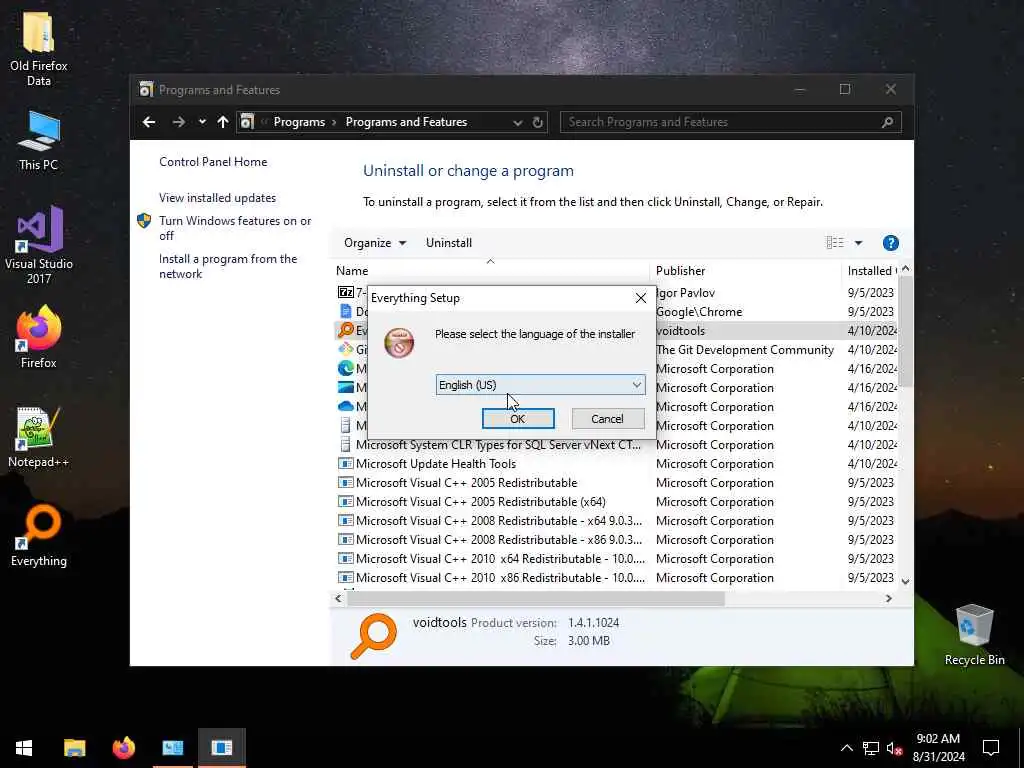Image resolution: width=1024 pixels, height=768 pixels.
Task: Open the Recycle Bin
Action: (x=974, y=635)
